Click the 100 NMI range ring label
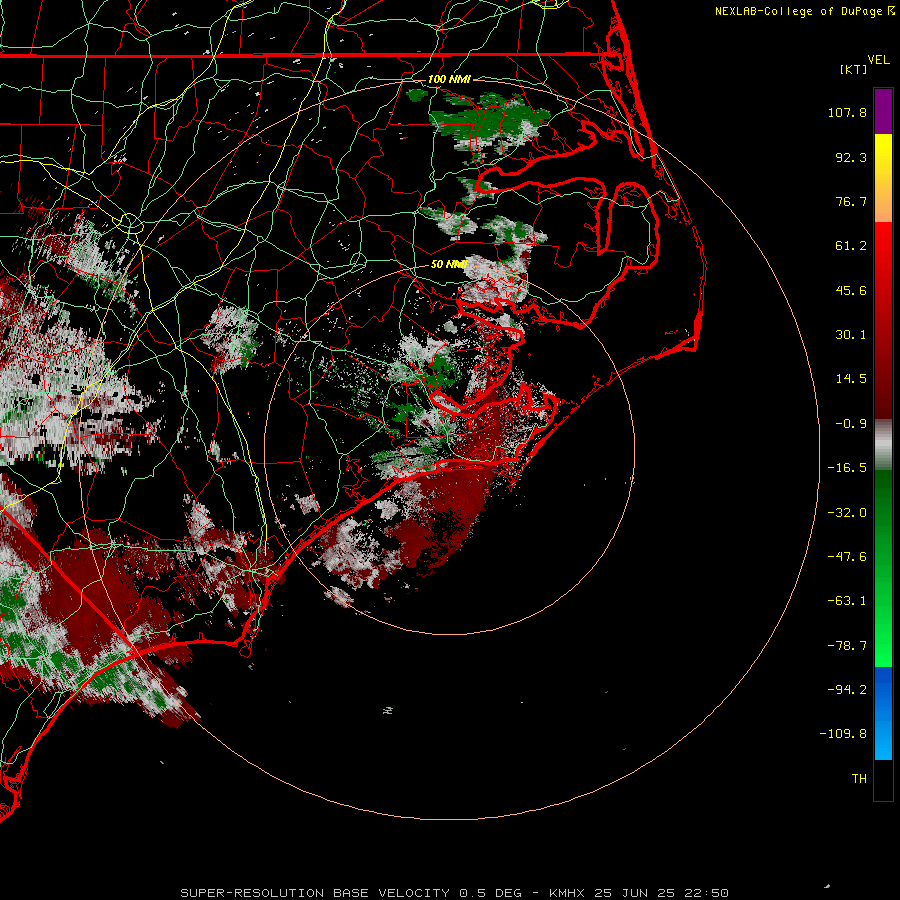Screen dimensions: 900x900 (449, 79)
